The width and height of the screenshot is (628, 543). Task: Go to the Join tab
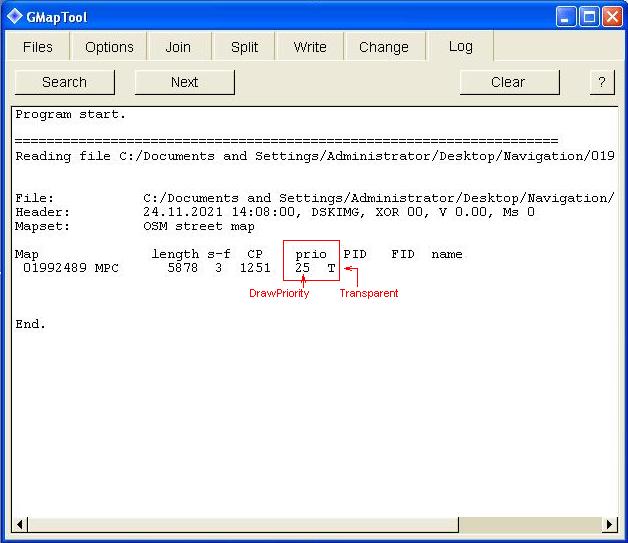tap(178, 47)
